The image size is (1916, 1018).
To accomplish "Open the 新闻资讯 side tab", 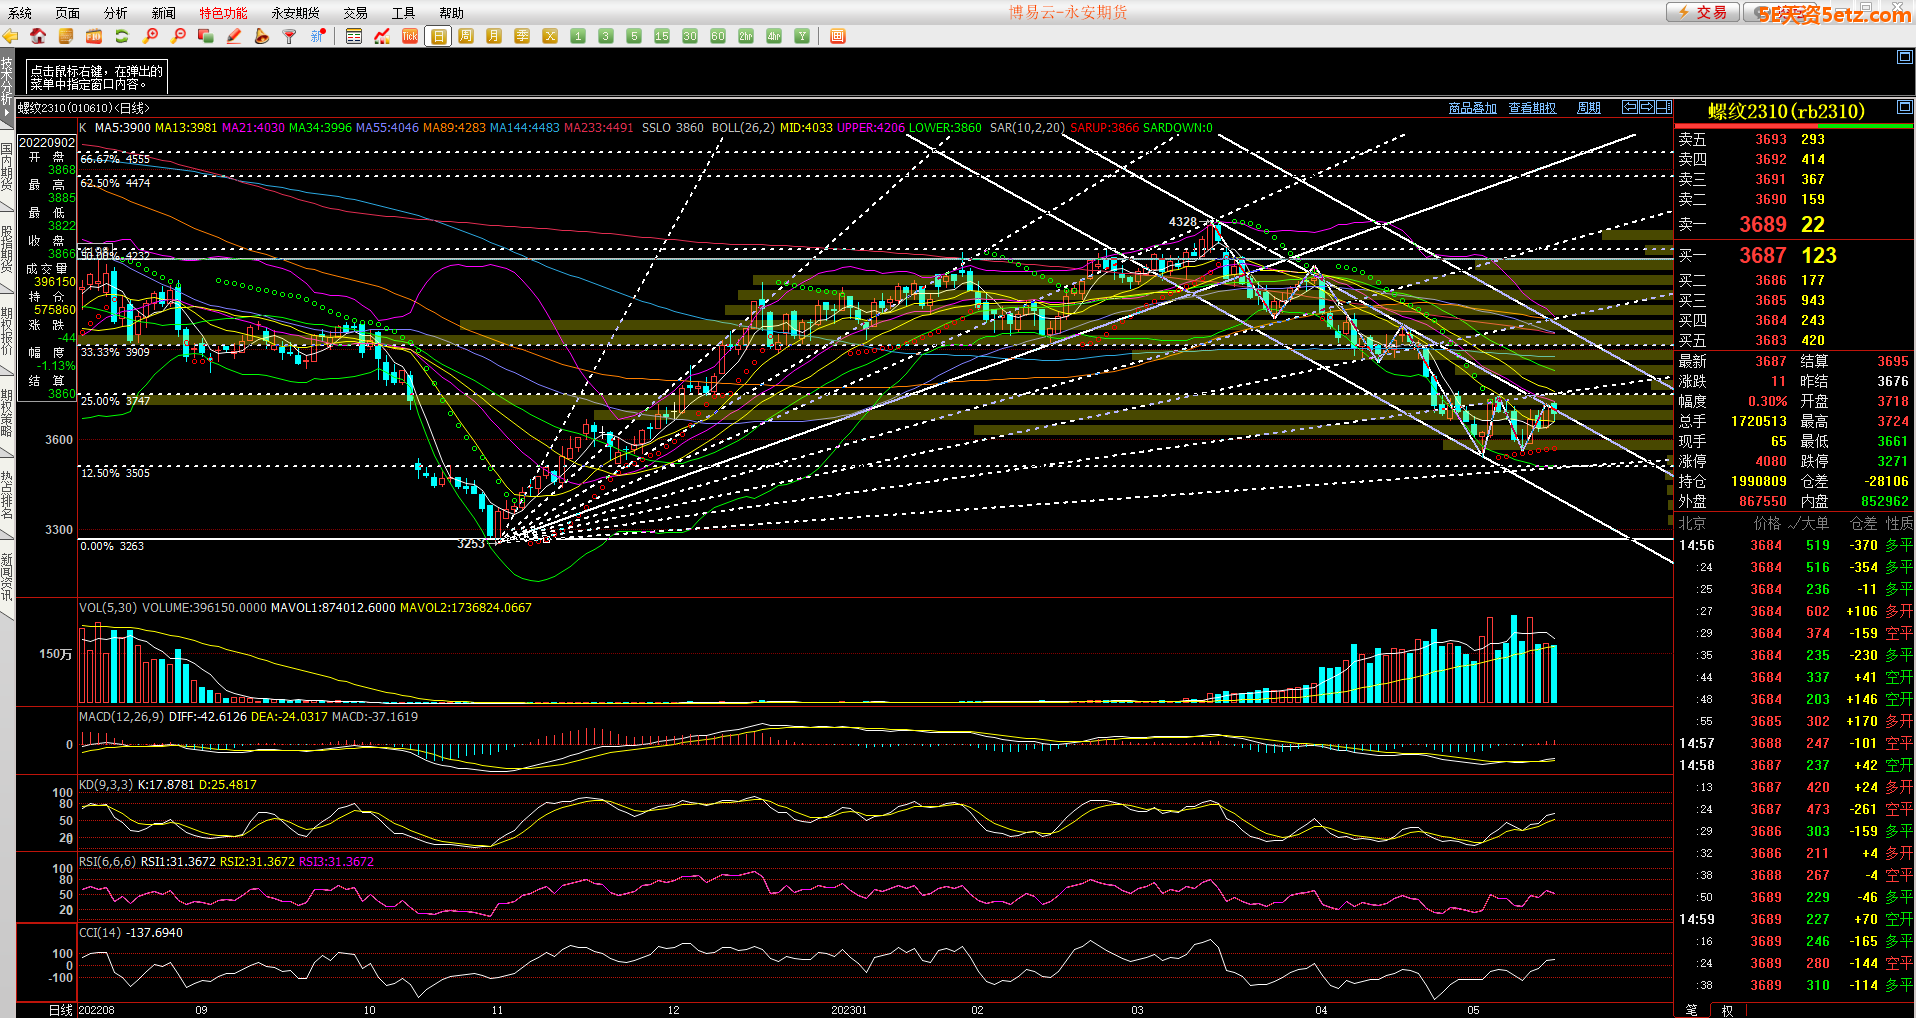I will pyautogui.click(x=7, y=577).
